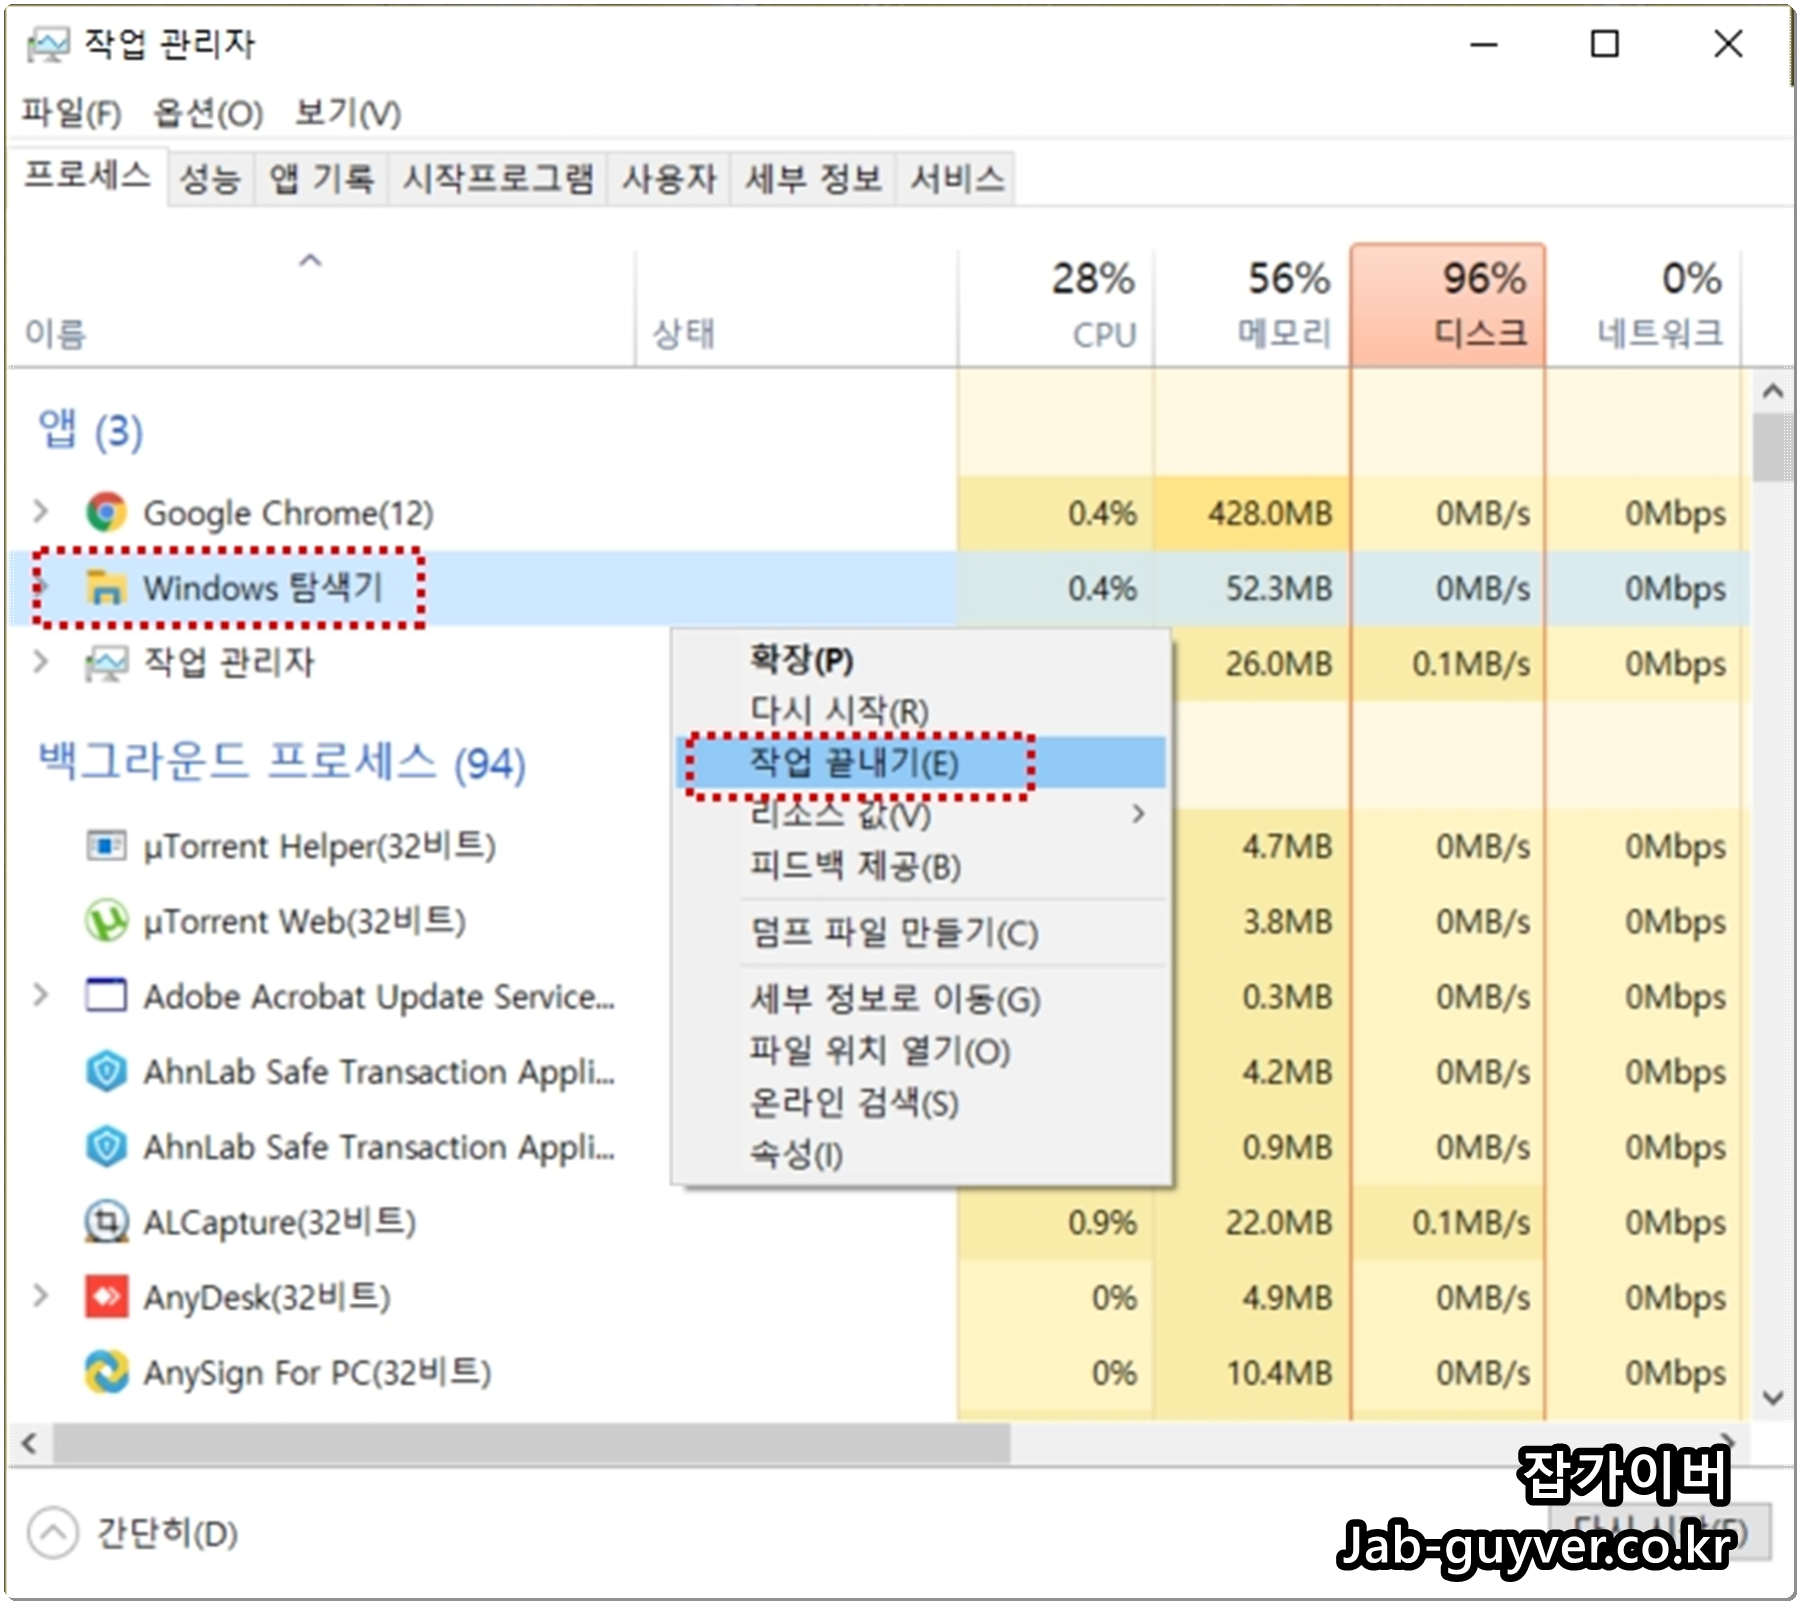The image size is (1800, 1604).
Task: Click the vertical scrollbar up arrow
Action: tap(1773, 391)
